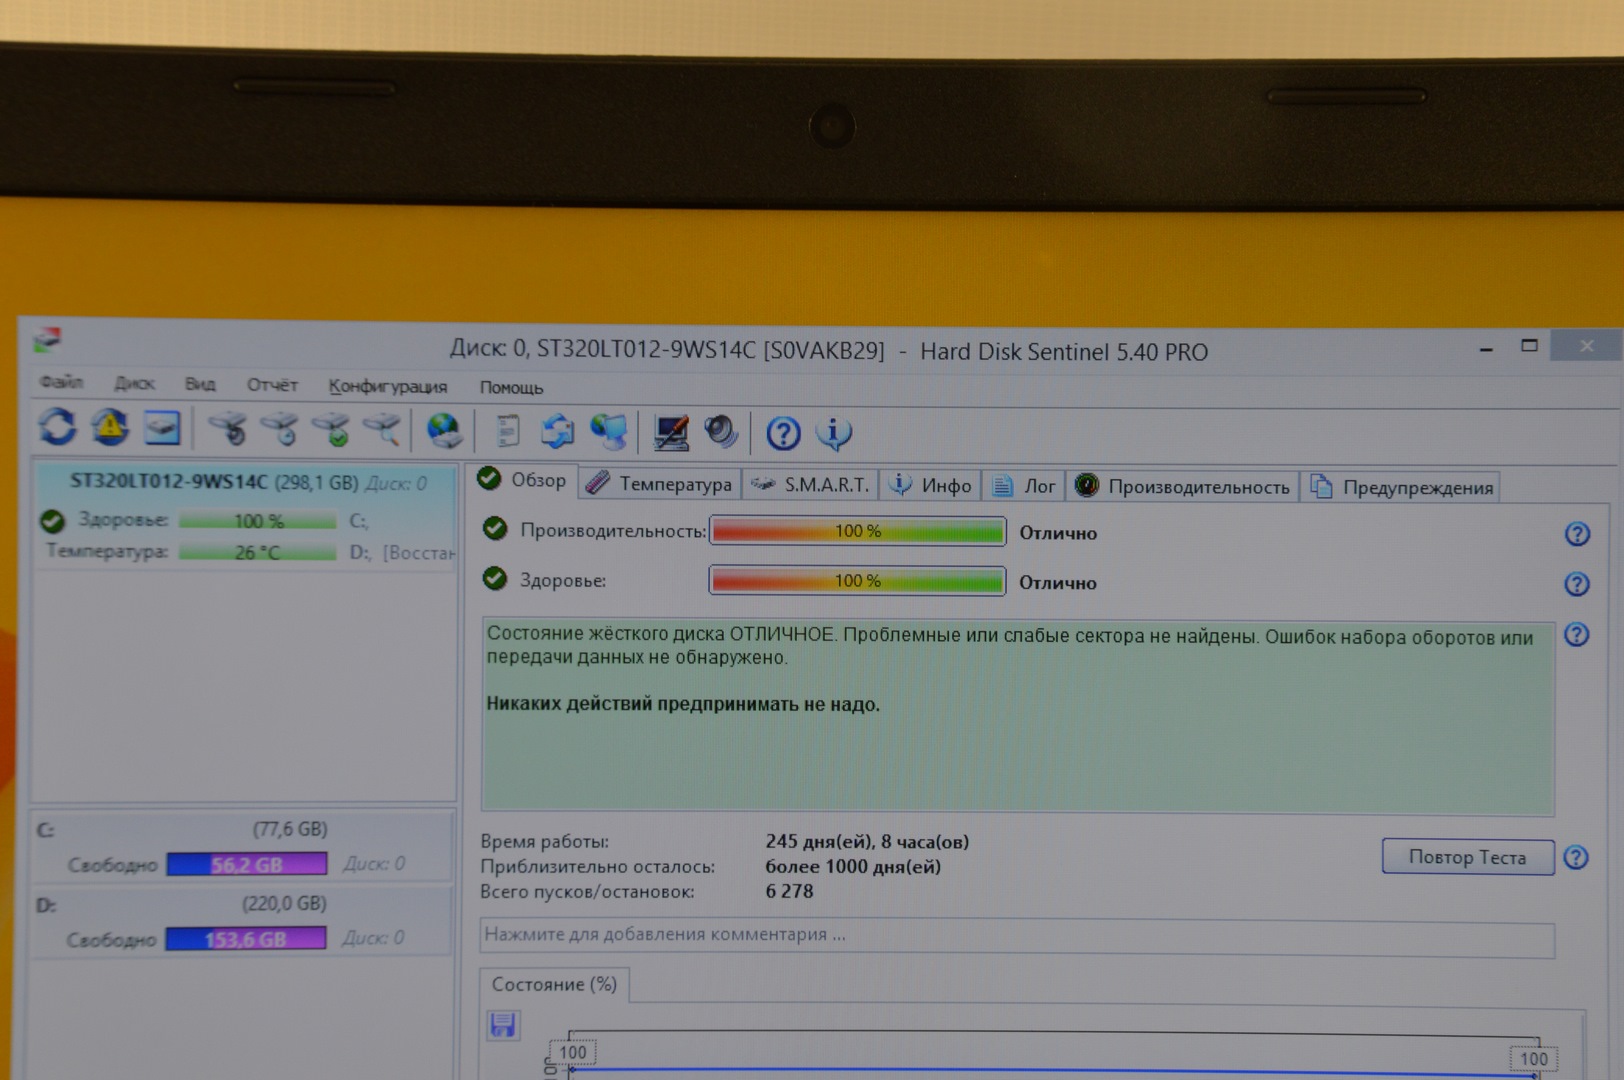Select disk ST320LT012-9WS14C in left panel
Image resolution: width=1624 pixels, height=1080 pixels.
pyautogui.click(x=246, y=516)
